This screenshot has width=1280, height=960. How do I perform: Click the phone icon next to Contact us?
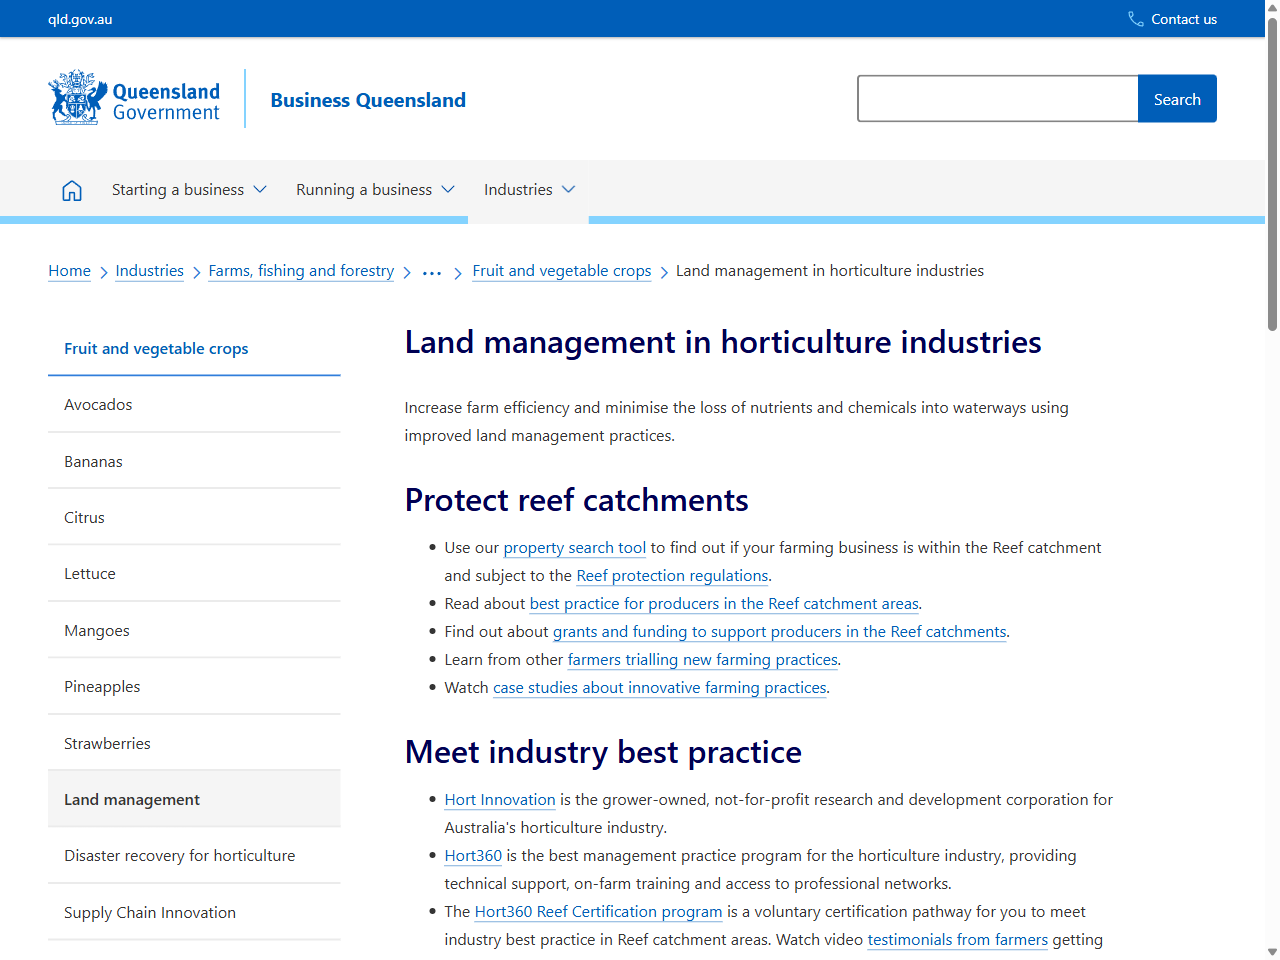click(x=1134, y=18)
